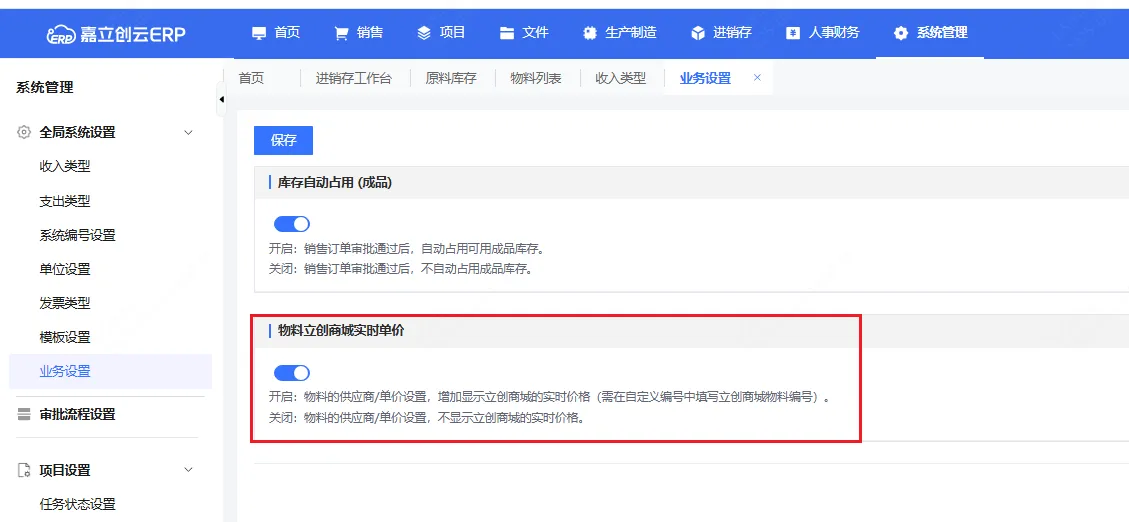Go to 发票类型 settings page
Viewport: 1129px width, 522px height.
point(65,303)
